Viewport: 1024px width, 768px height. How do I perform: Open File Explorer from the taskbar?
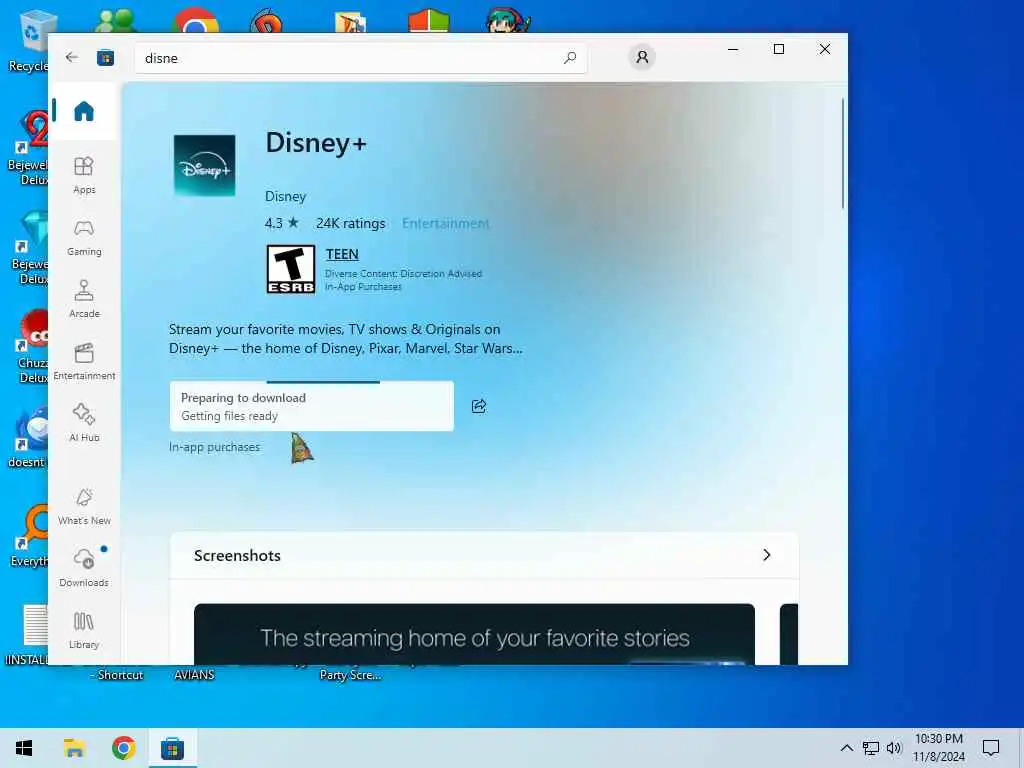coord(74,748)
